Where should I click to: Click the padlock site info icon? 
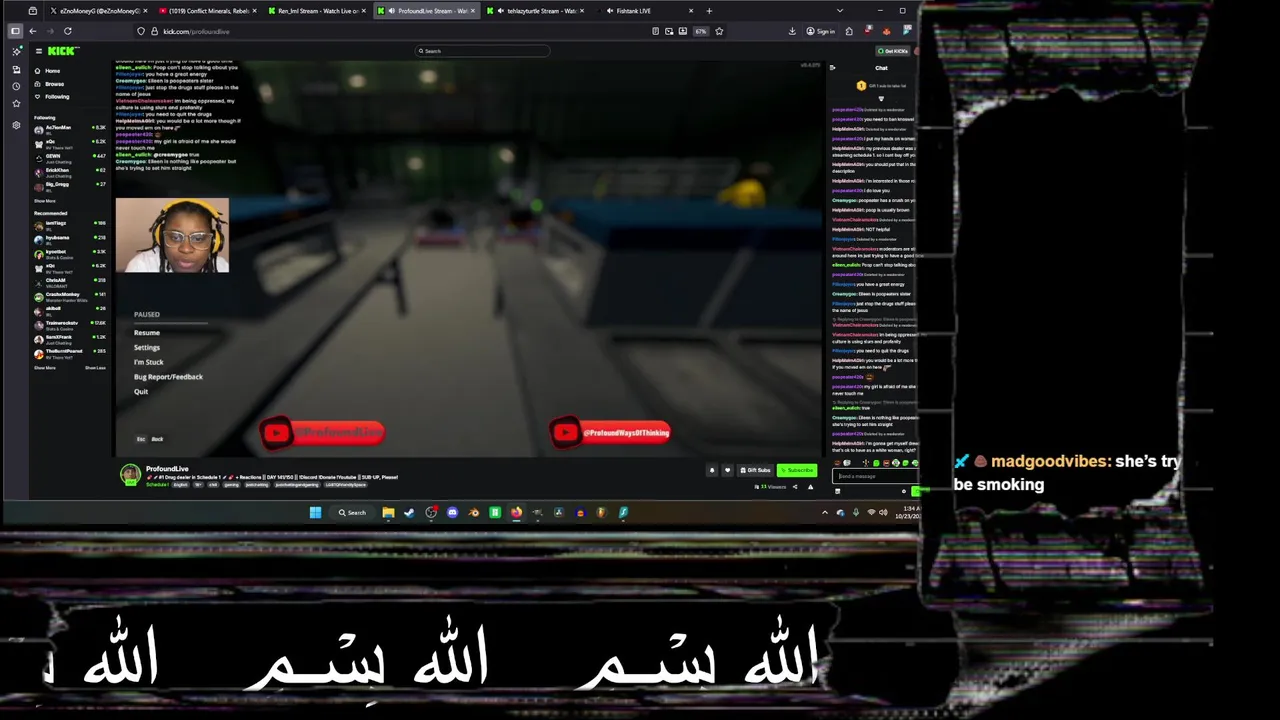pyautogui.click(x=154, y=31)
